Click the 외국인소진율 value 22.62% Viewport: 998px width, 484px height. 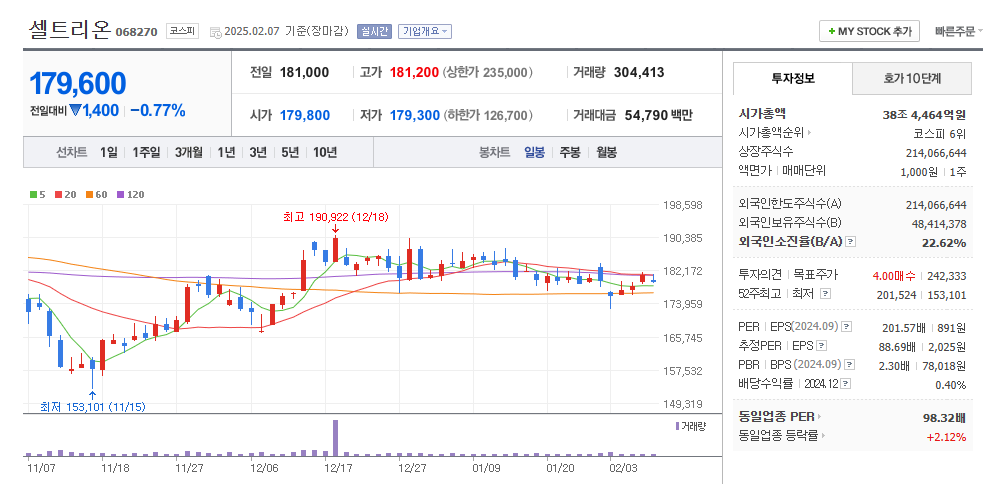pos(944,243)
